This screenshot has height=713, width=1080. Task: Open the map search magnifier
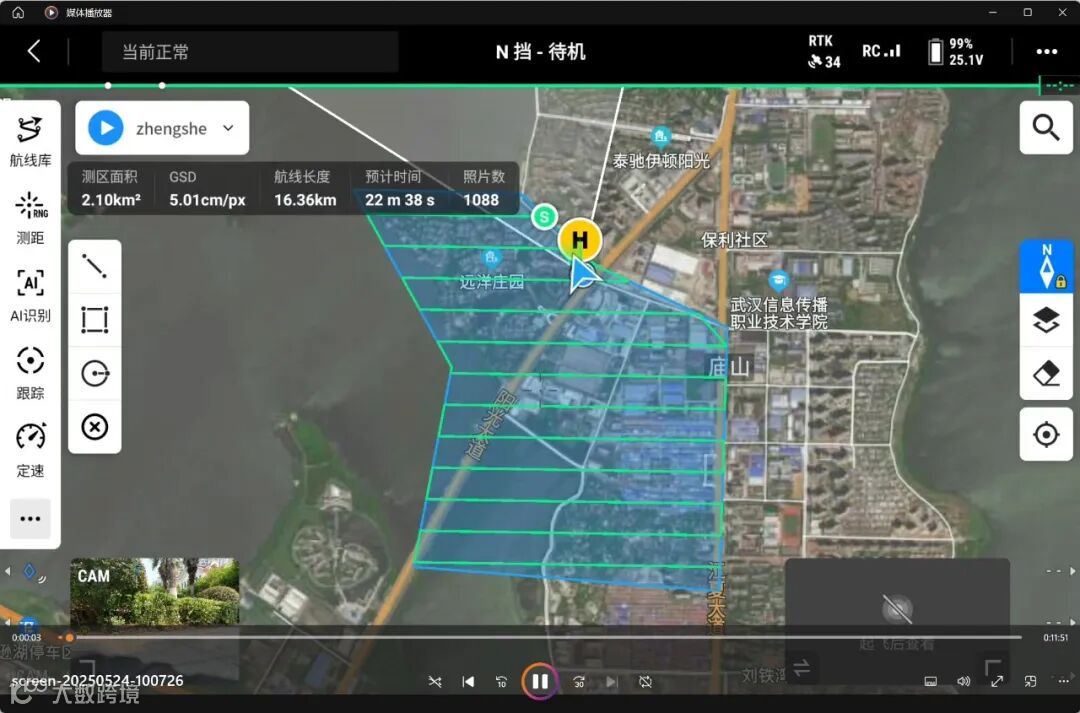coord(1046,127)
